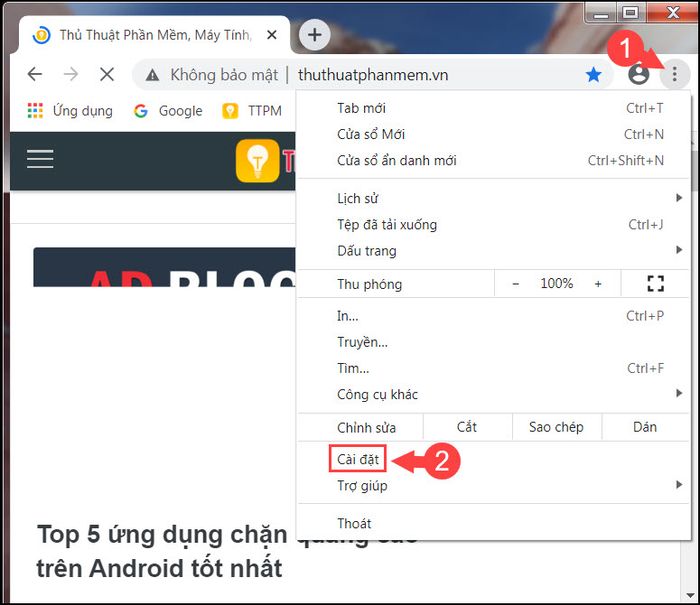
Task: Close the Thủ Thuật Phần Mềm tab
Action: 271,34
